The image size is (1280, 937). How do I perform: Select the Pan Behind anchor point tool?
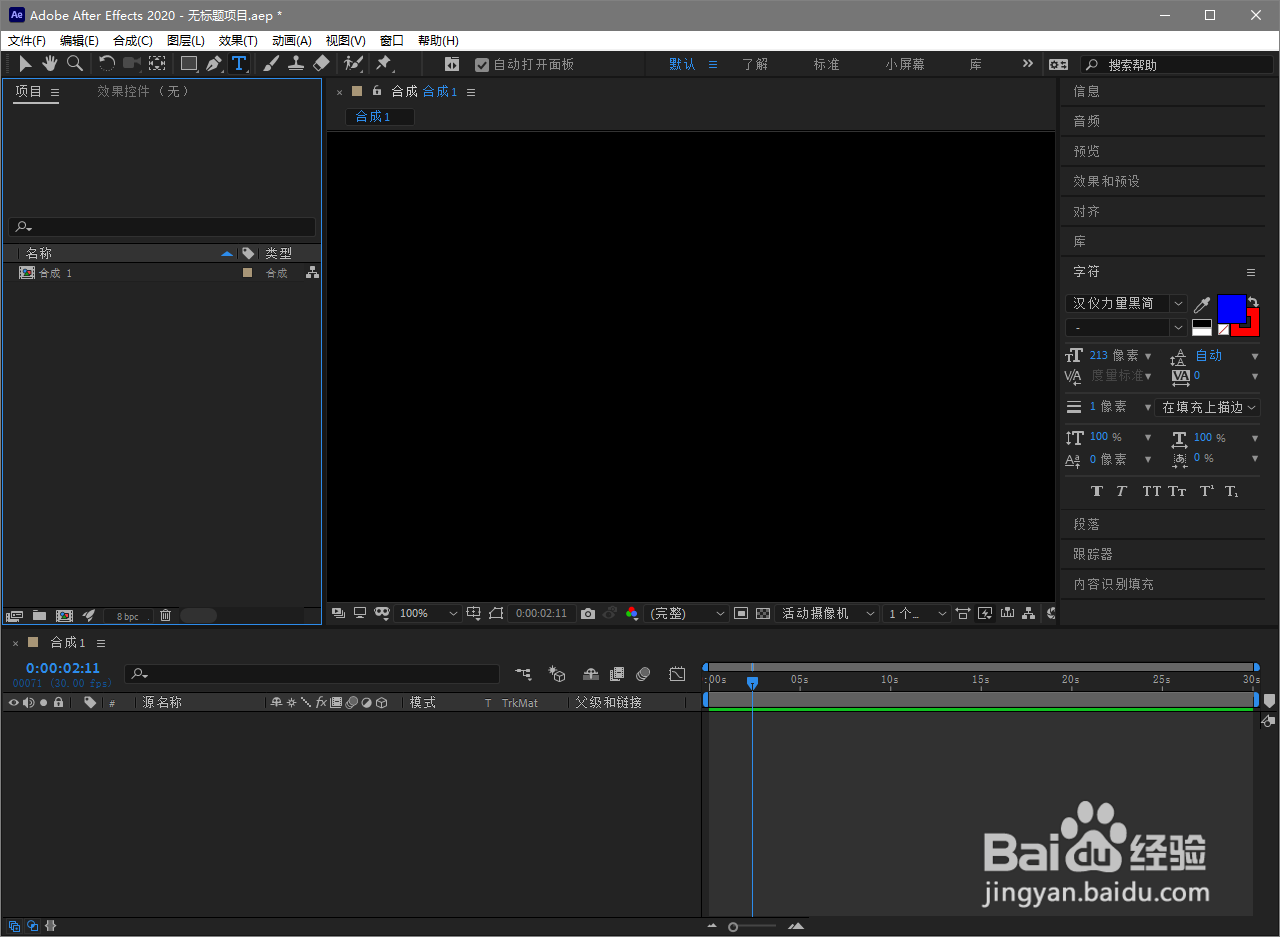(157, 64)
